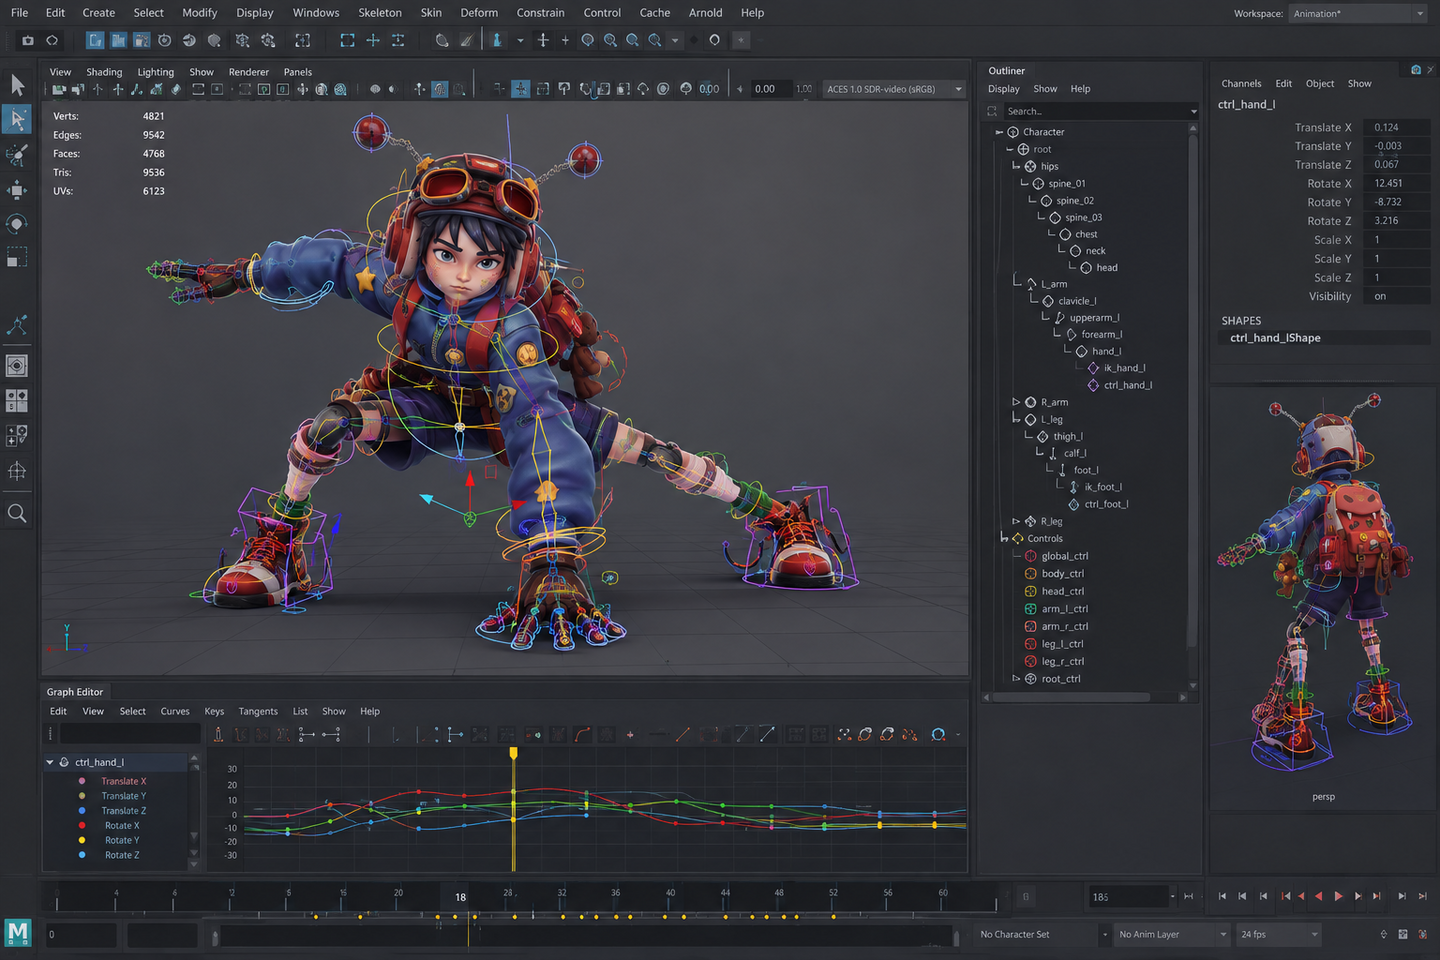Select global_ctrl in the Outliner
This screenshot has height=960, width=1440.
tap(1064, 556)
